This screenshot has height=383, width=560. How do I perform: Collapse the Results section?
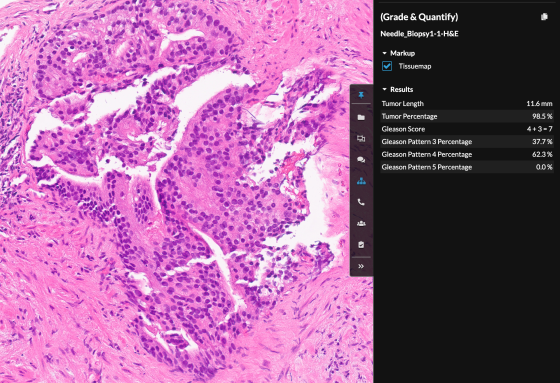[x=385, y=89]
